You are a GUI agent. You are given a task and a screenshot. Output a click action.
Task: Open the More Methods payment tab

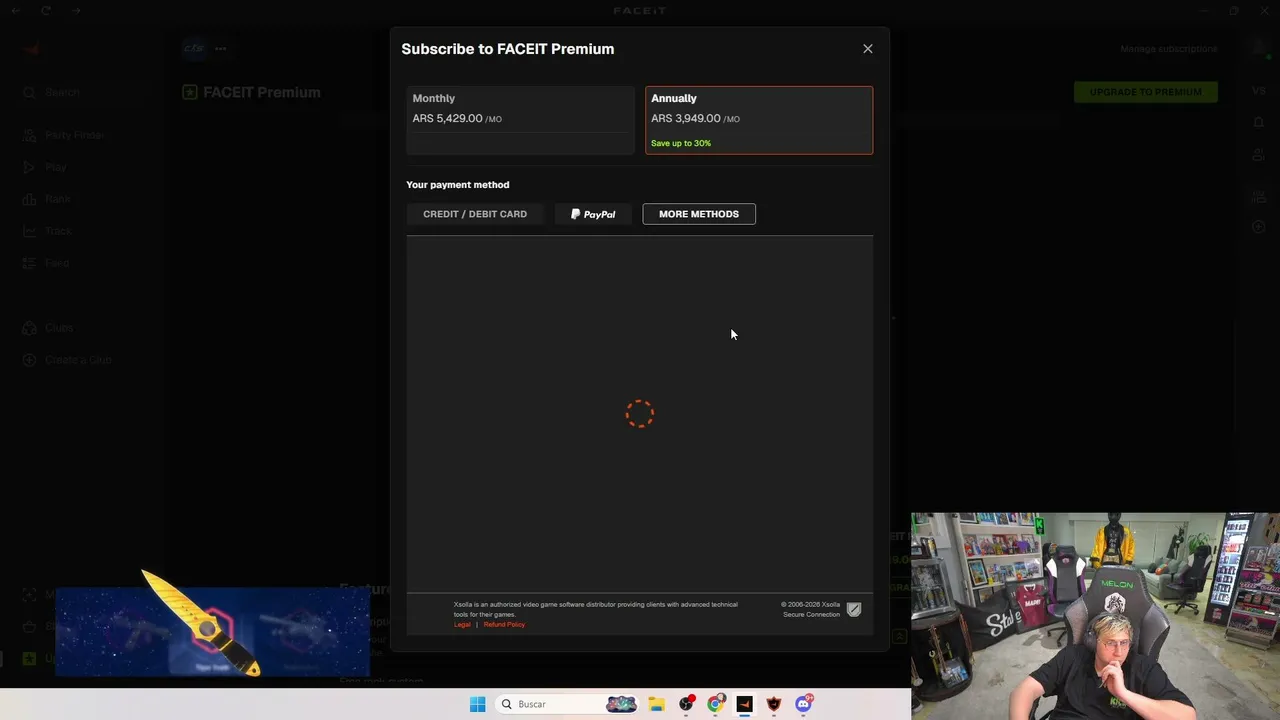point(699,214)
